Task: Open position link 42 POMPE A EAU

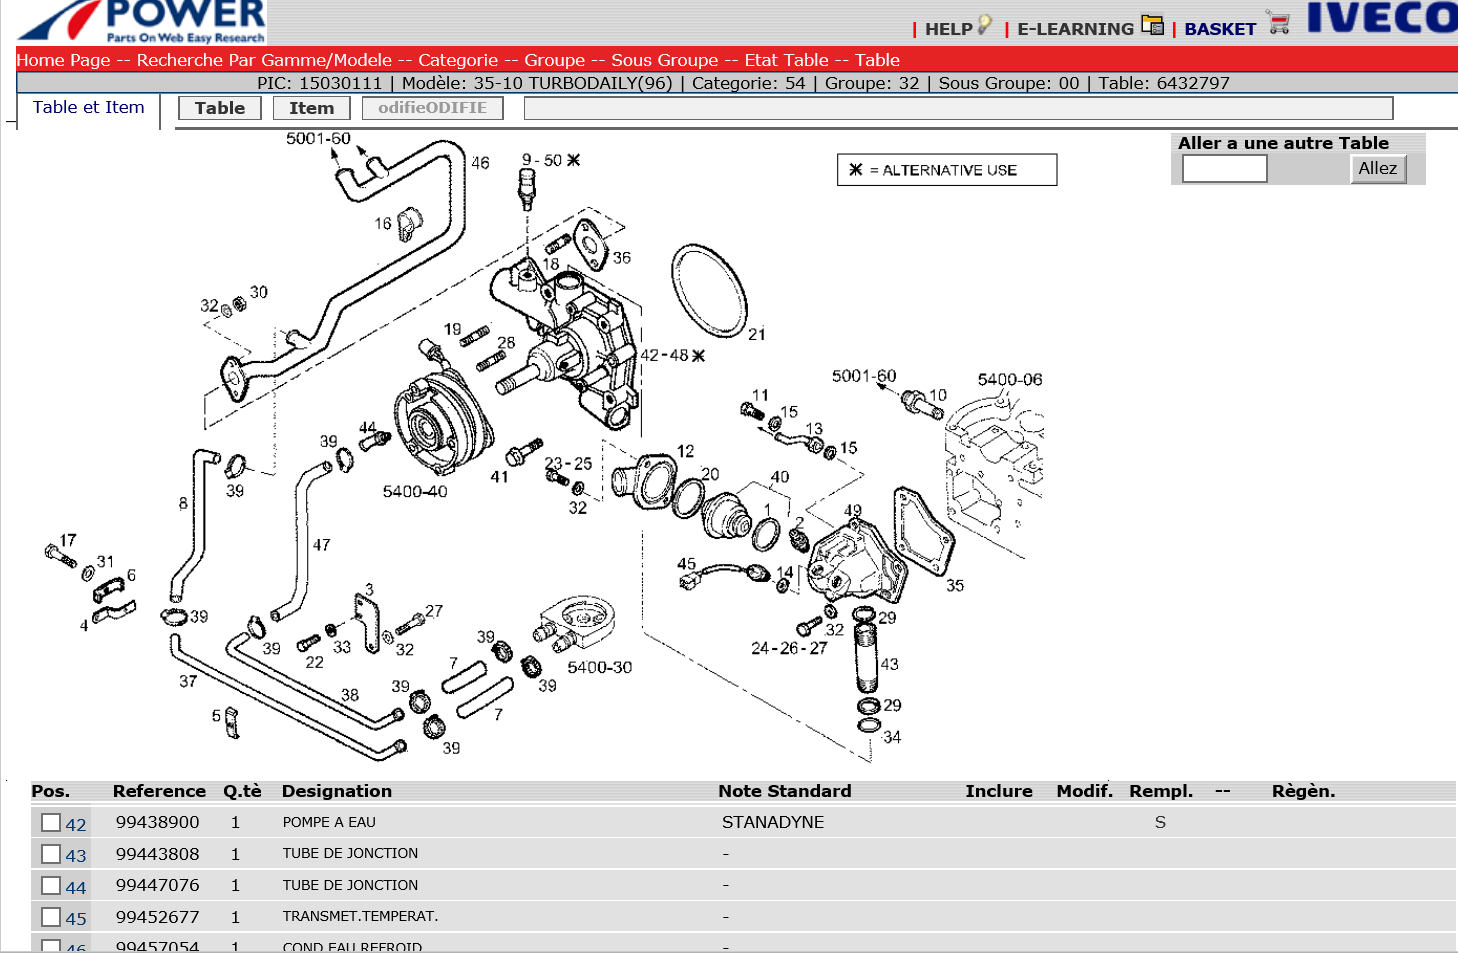Action: [x=76, y=824]
